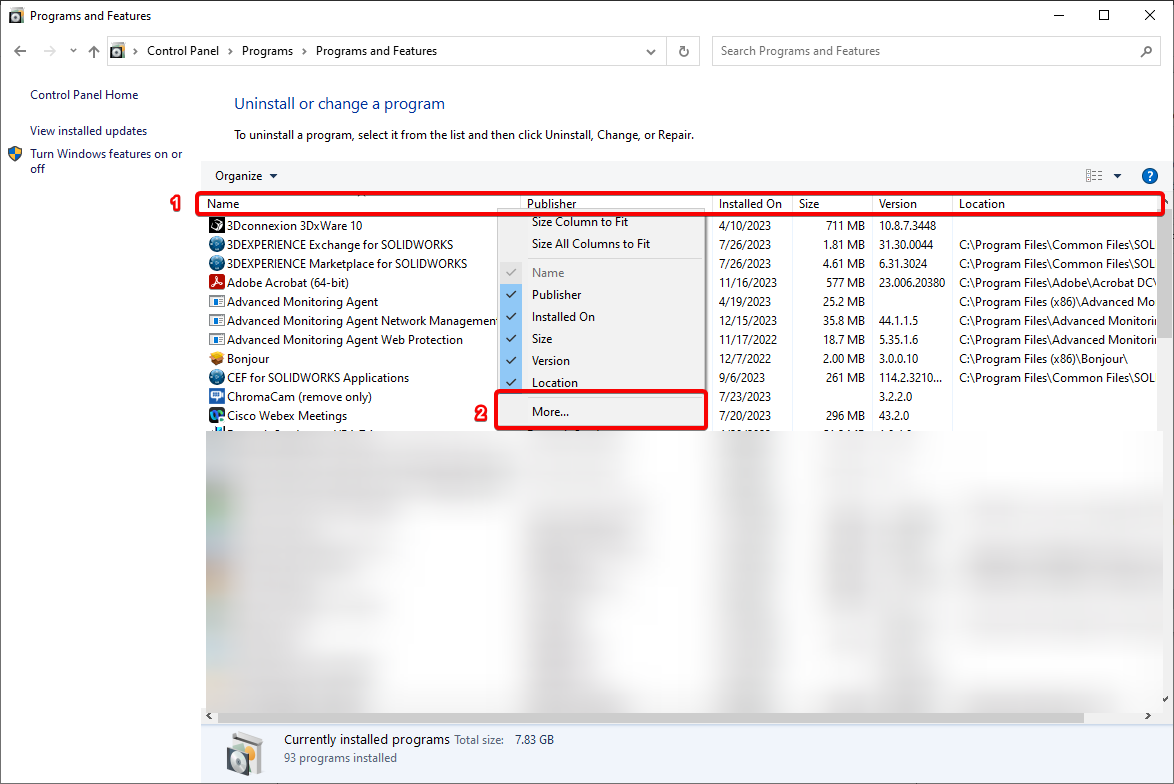Expand chevron before Control Panel breadcrumb

[136, 51]
